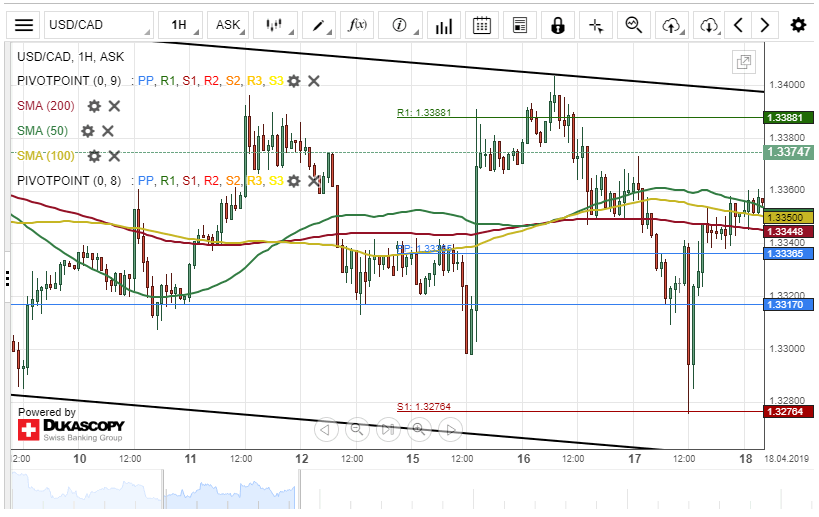Remove the SMA (100) indicator
The image size is (819, 517).
click(114, 156)
